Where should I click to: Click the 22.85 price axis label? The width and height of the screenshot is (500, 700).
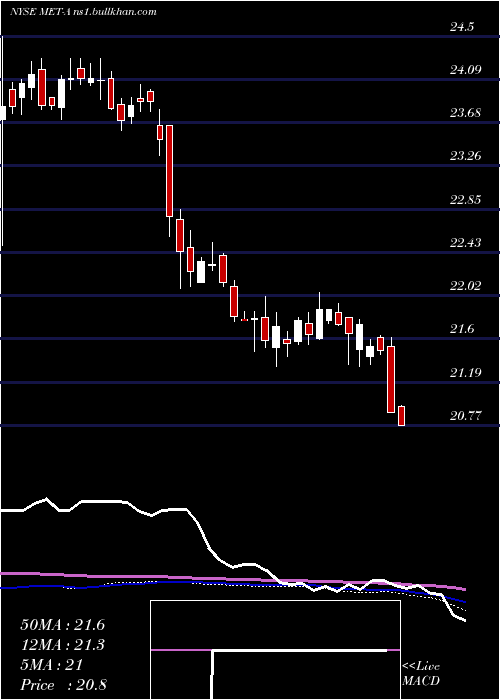click(466, 199)
